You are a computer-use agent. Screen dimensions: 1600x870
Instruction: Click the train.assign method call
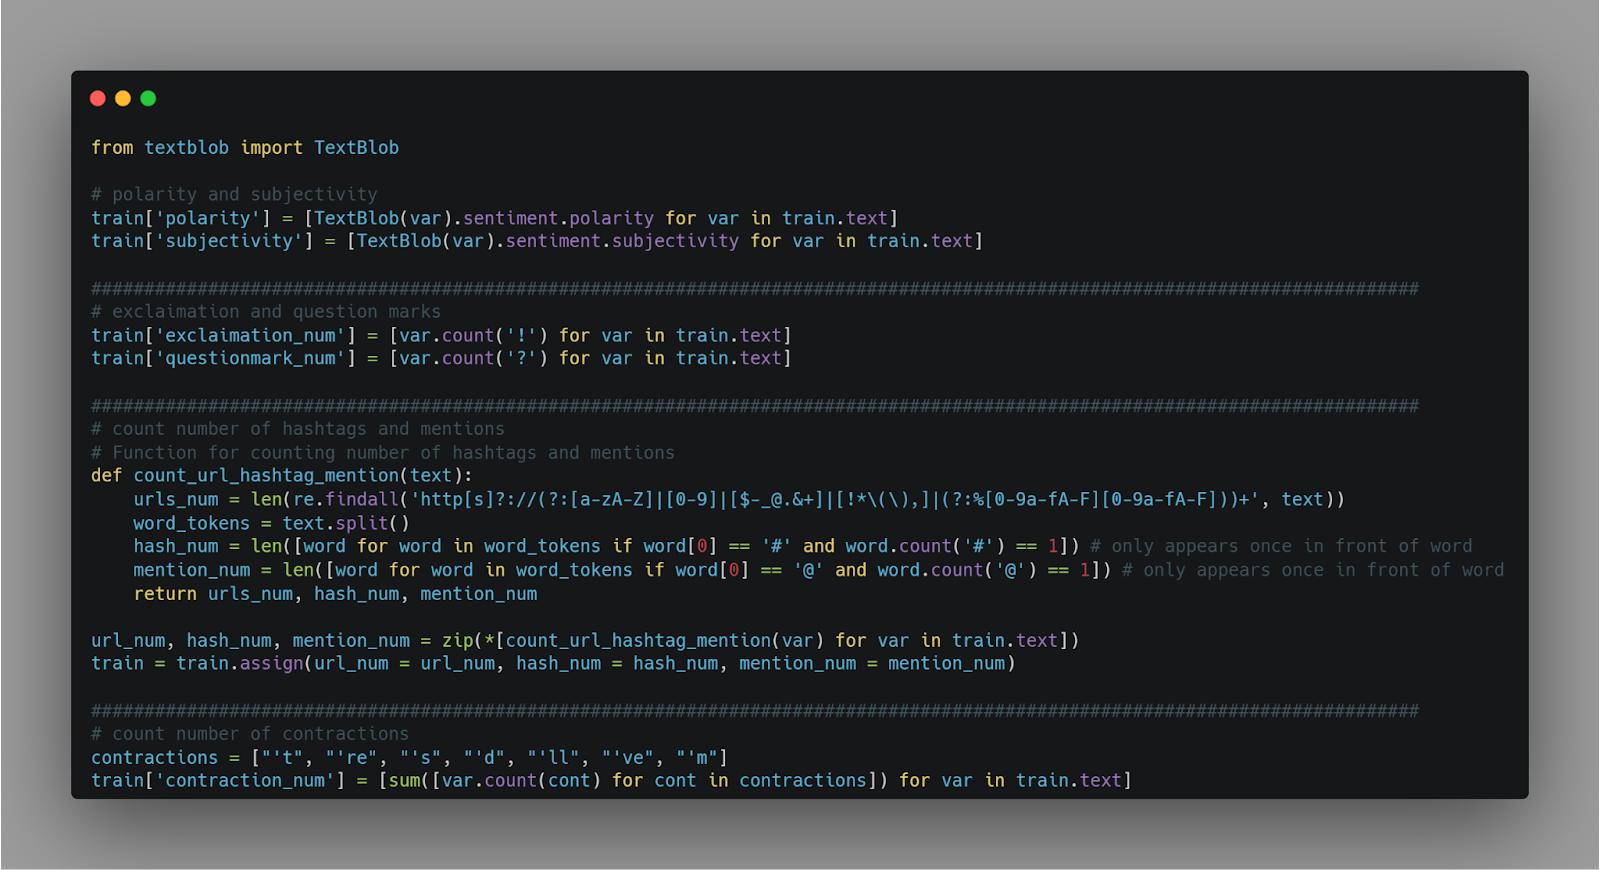coord(240,663)
